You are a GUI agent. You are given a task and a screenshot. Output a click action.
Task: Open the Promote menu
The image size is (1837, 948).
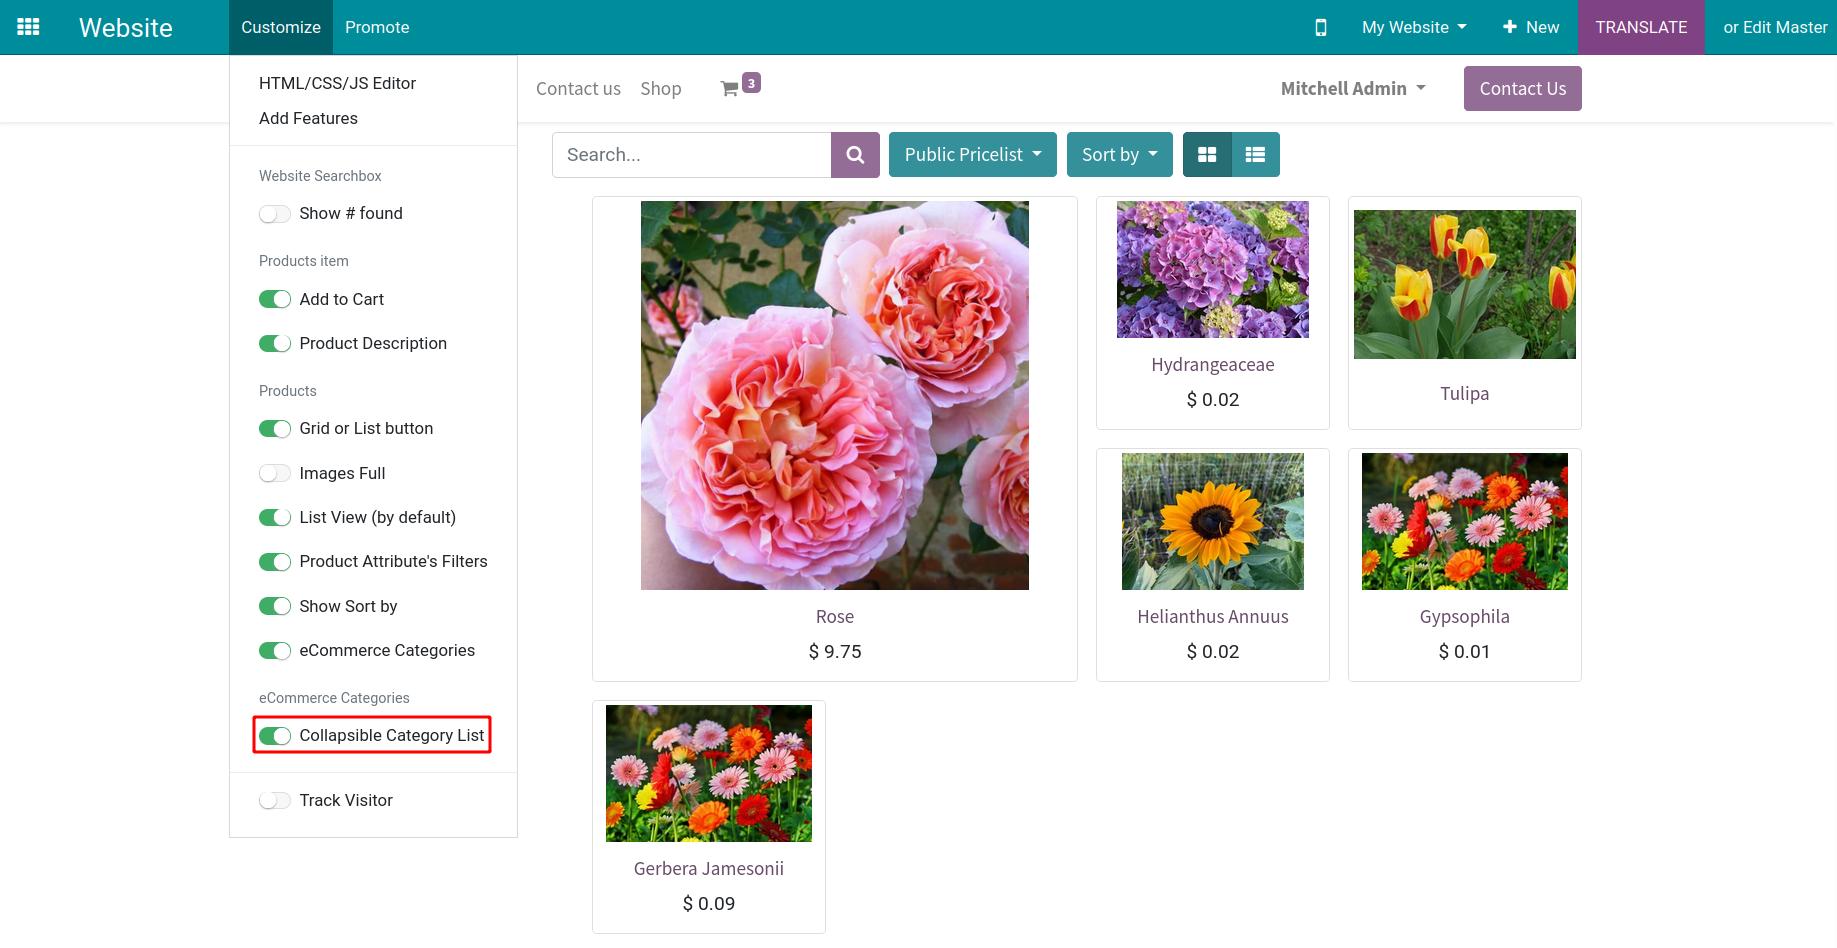(377, 27)
